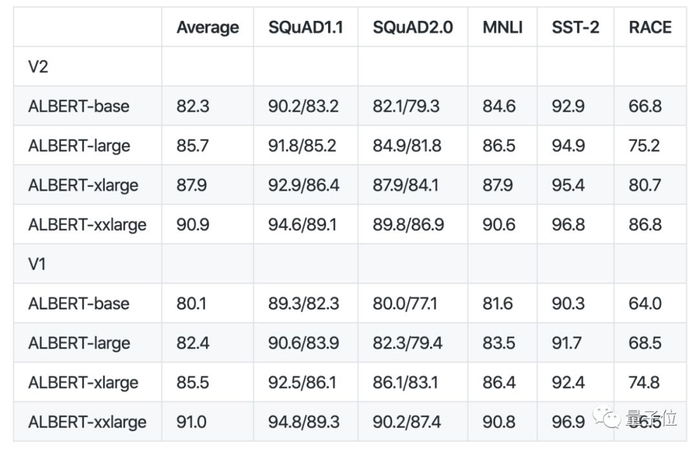700x449 pixels.
Task: Click the MNLI column header
Action: click(x=504, y=27)
